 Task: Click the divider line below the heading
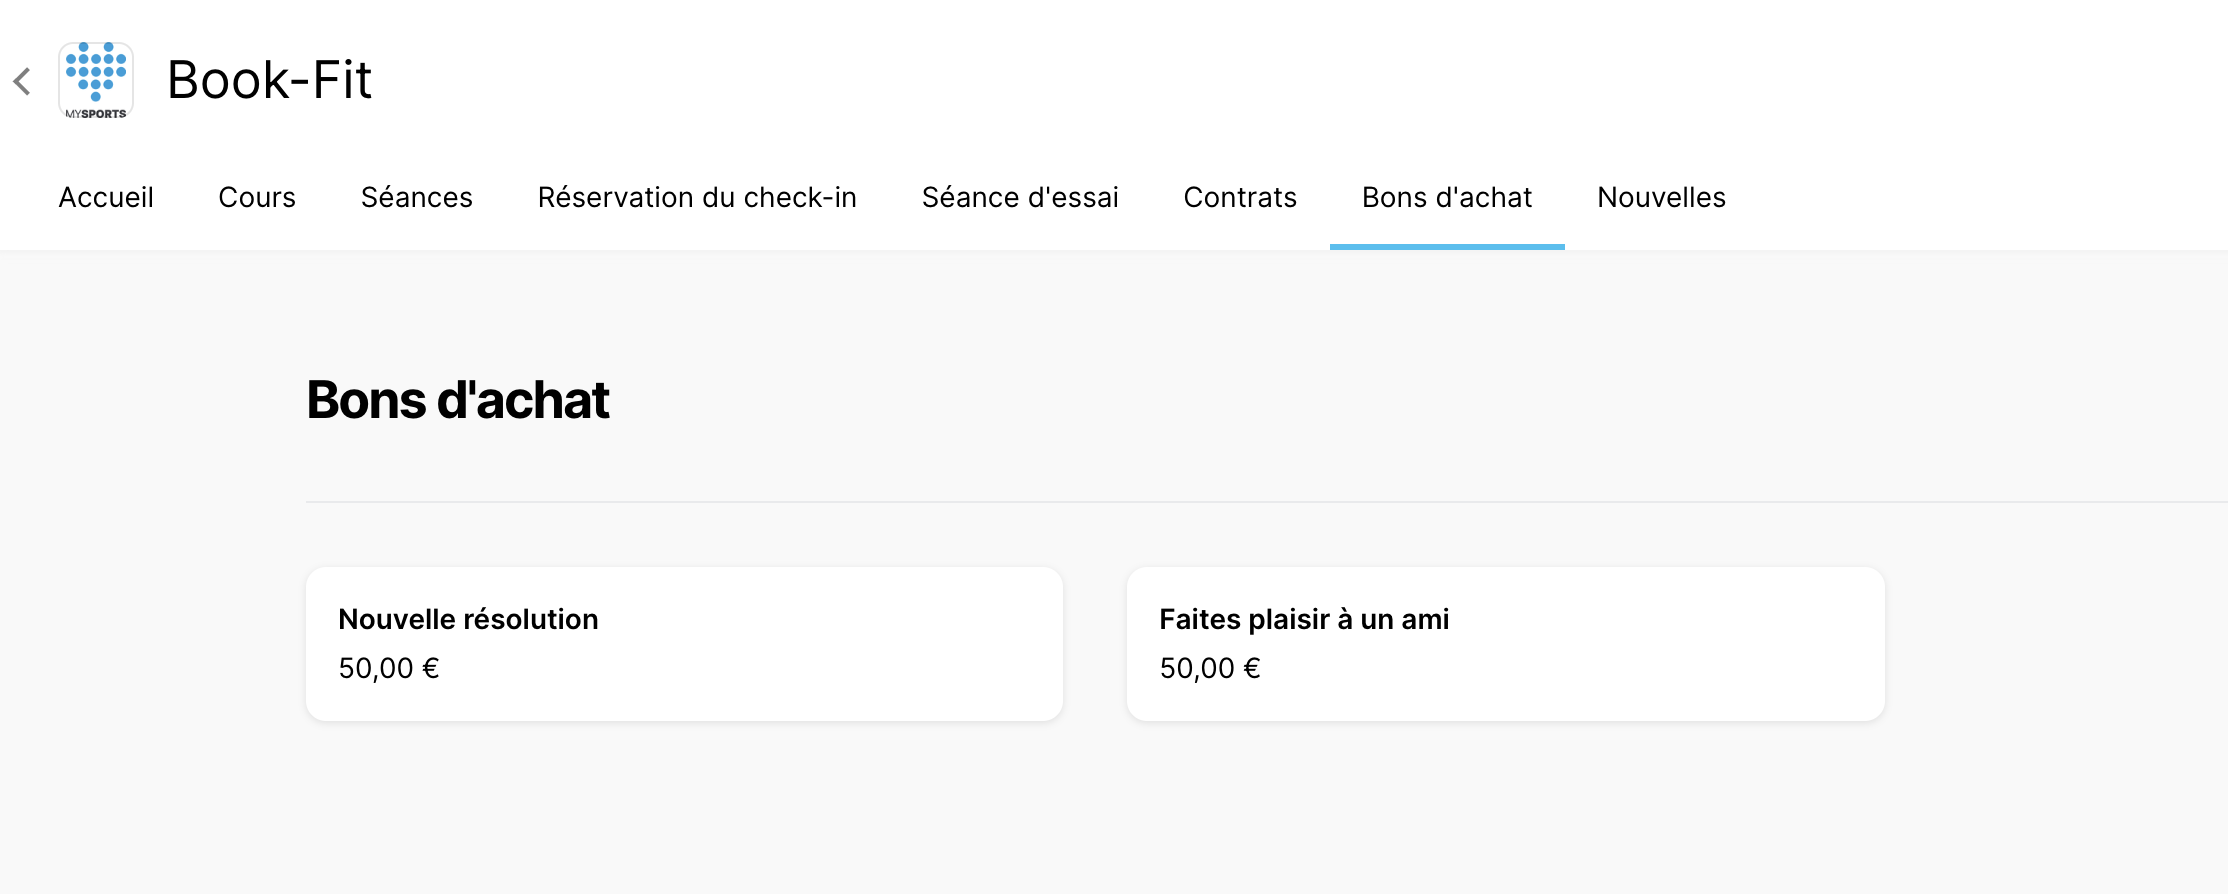[x=1267, y=501]
